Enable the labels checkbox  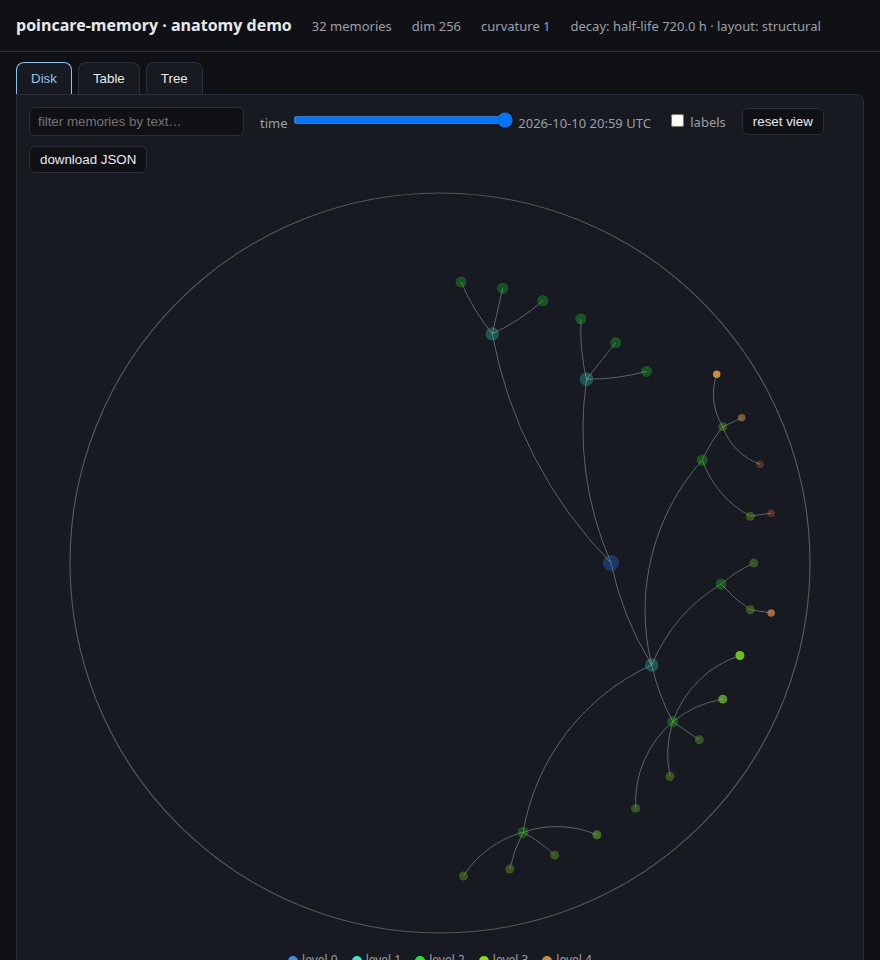point(677,121)
